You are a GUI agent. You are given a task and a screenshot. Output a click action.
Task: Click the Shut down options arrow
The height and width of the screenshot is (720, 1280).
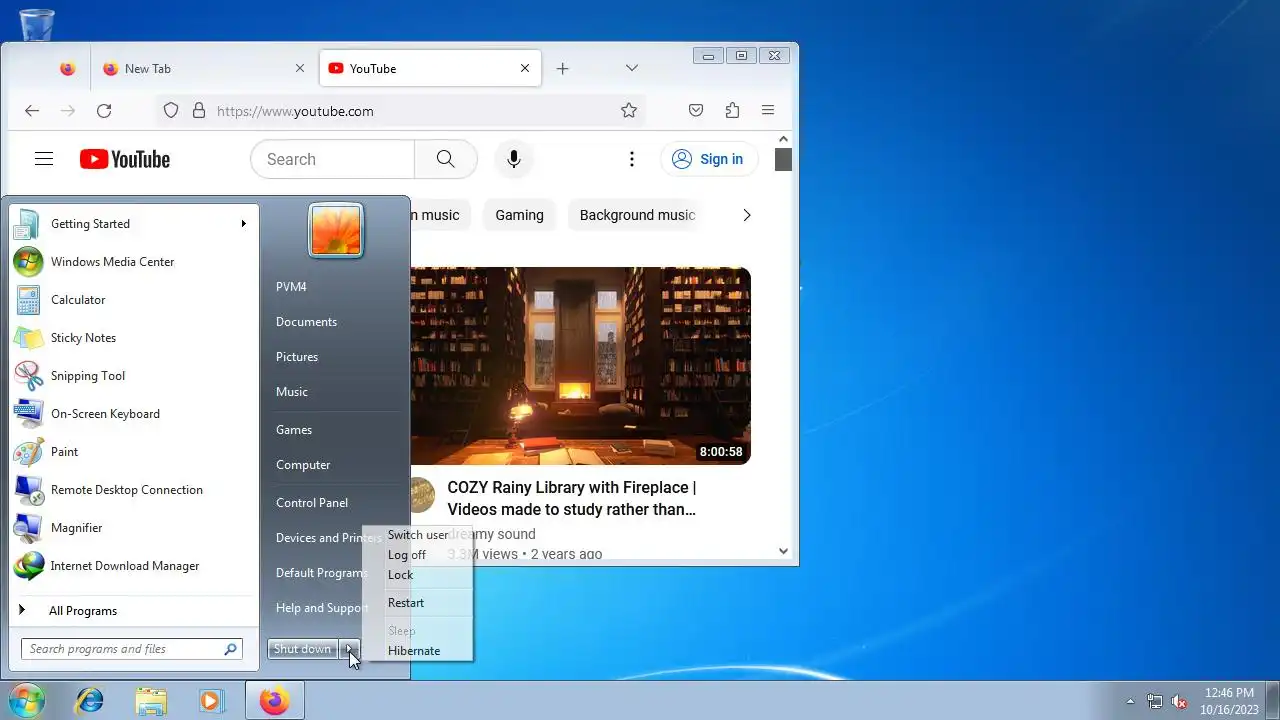tap(350, 649)
